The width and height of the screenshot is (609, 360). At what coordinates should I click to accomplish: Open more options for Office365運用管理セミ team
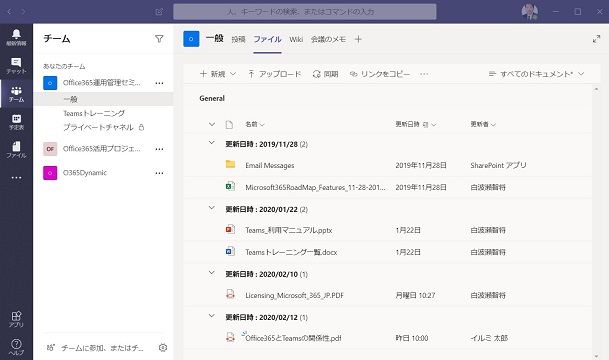[159, 83]
